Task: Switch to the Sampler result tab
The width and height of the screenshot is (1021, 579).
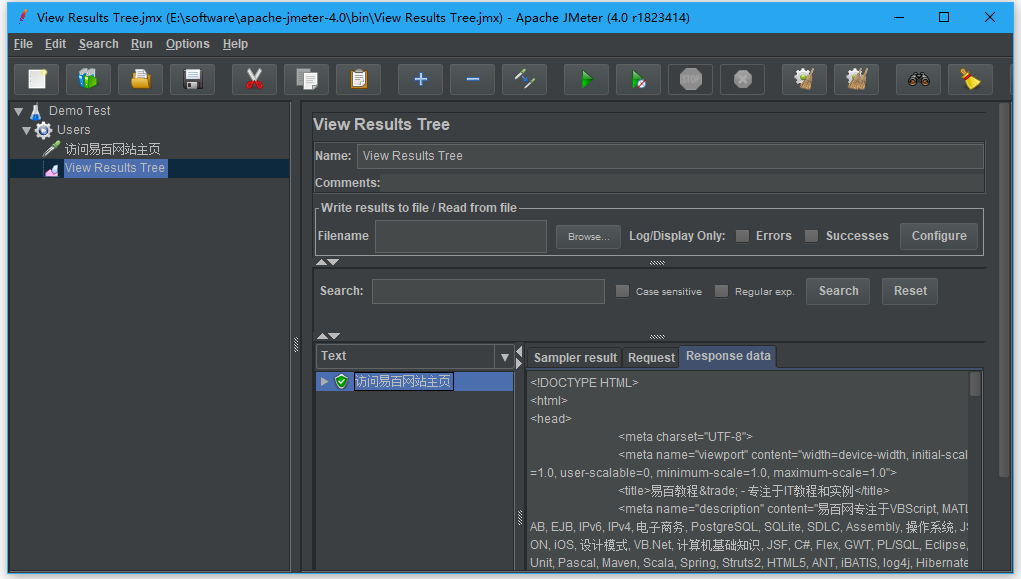Action: (x=575, y=357)
